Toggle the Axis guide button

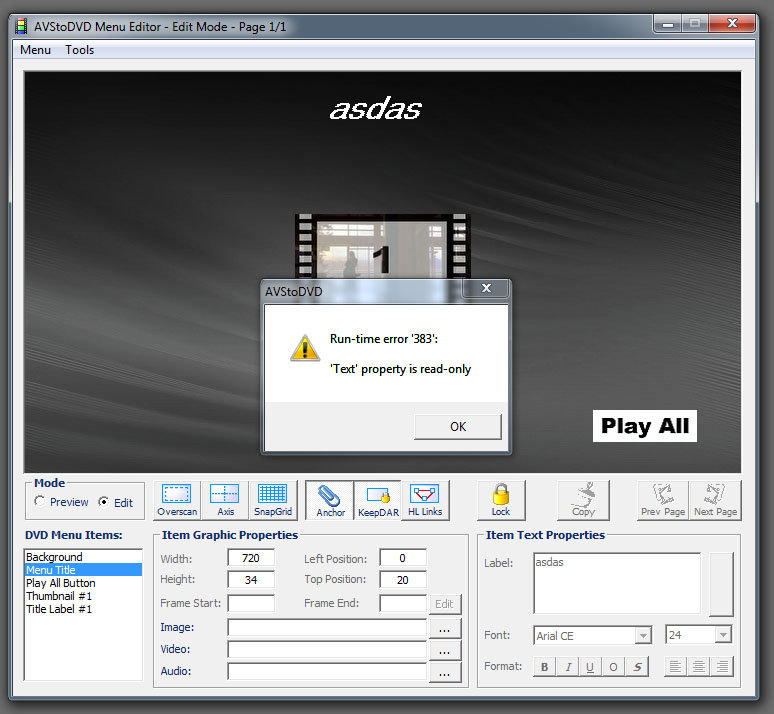[x=225, y=500]
